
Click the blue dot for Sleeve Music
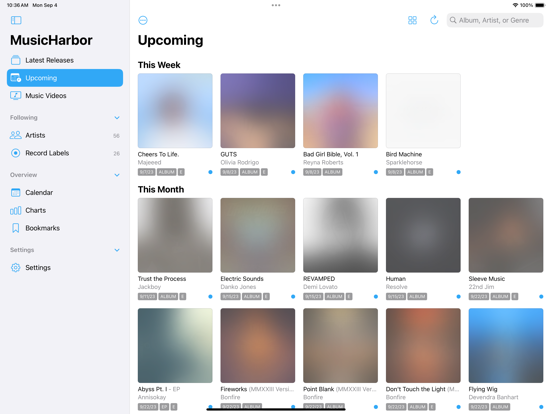541,296
